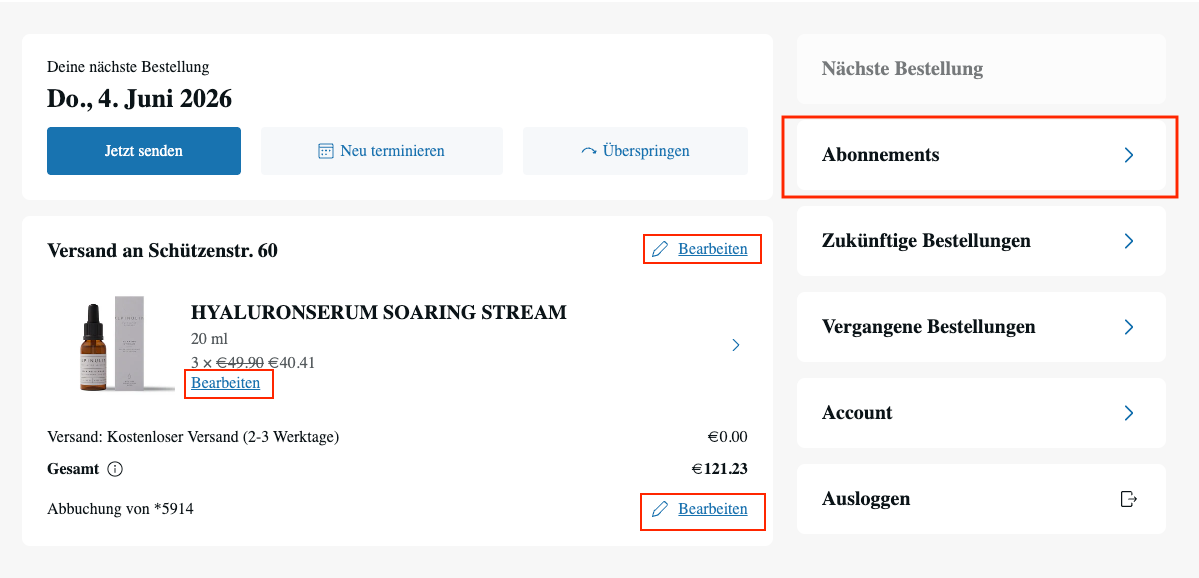Click the pencil icon beside payment method

coord(660,509)
